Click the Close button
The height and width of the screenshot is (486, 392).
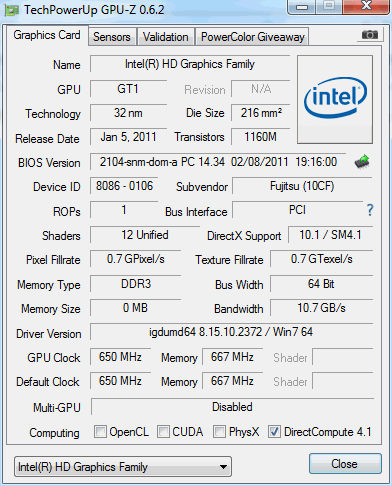tap(345, 464)
